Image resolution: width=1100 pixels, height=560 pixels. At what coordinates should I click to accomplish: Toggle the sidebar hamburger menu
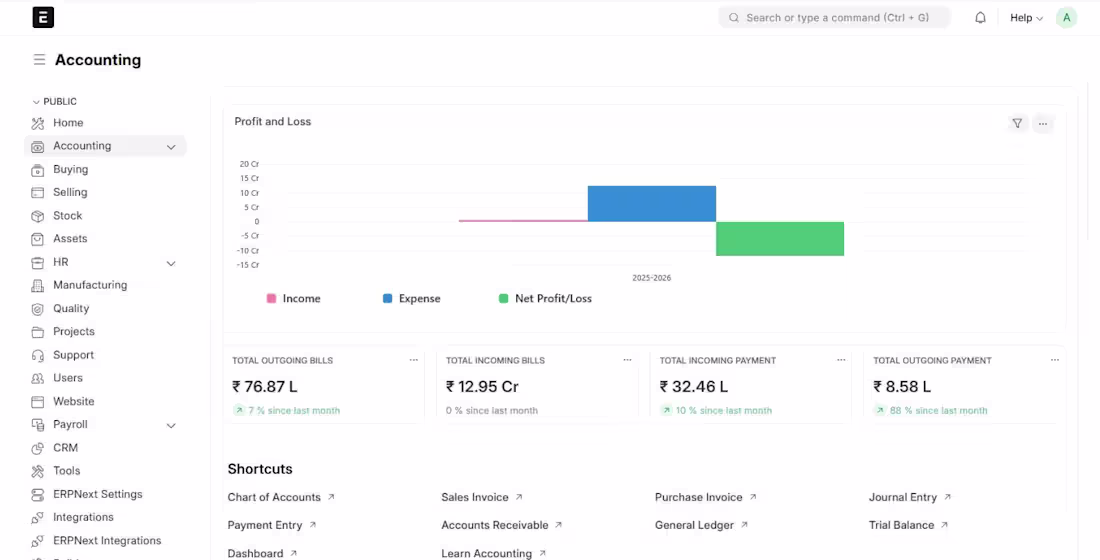[39, 60]
